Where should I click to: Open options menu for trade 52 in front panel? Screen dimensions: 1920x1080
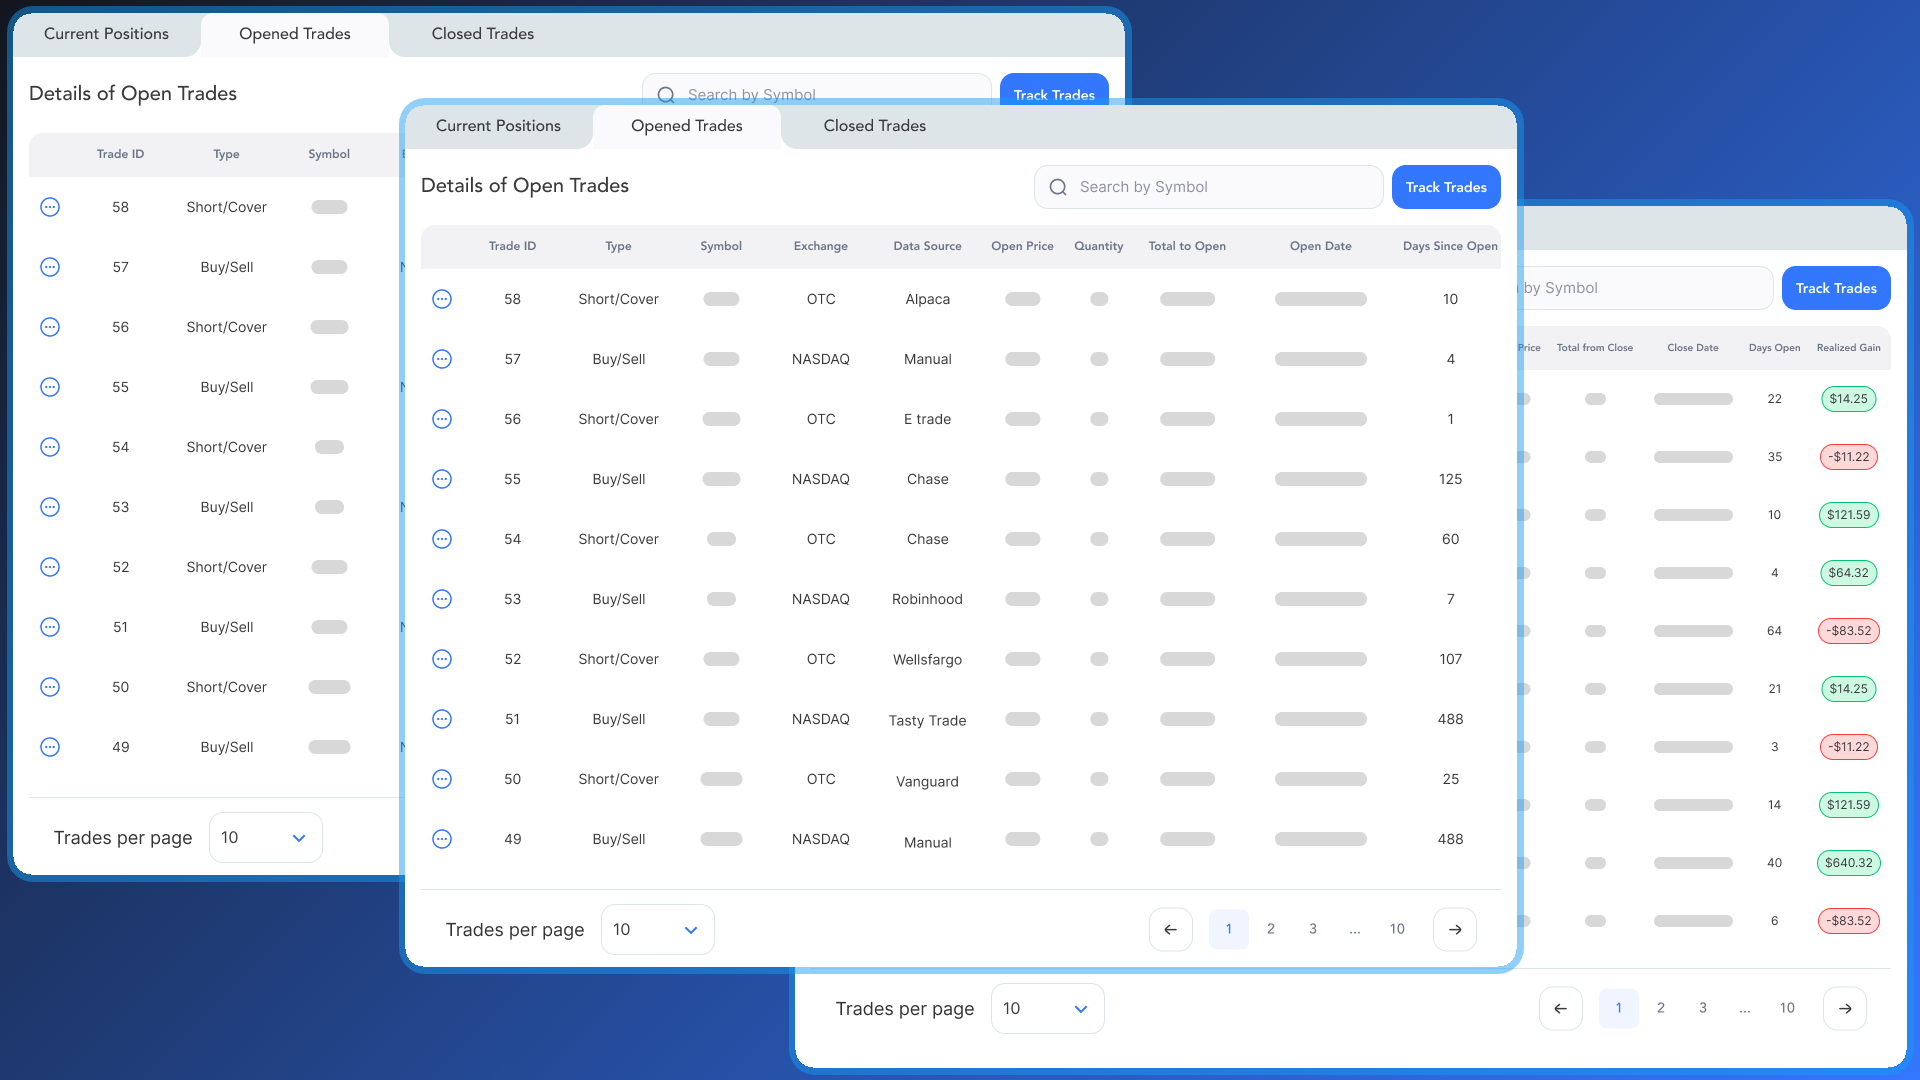point(442,659)
